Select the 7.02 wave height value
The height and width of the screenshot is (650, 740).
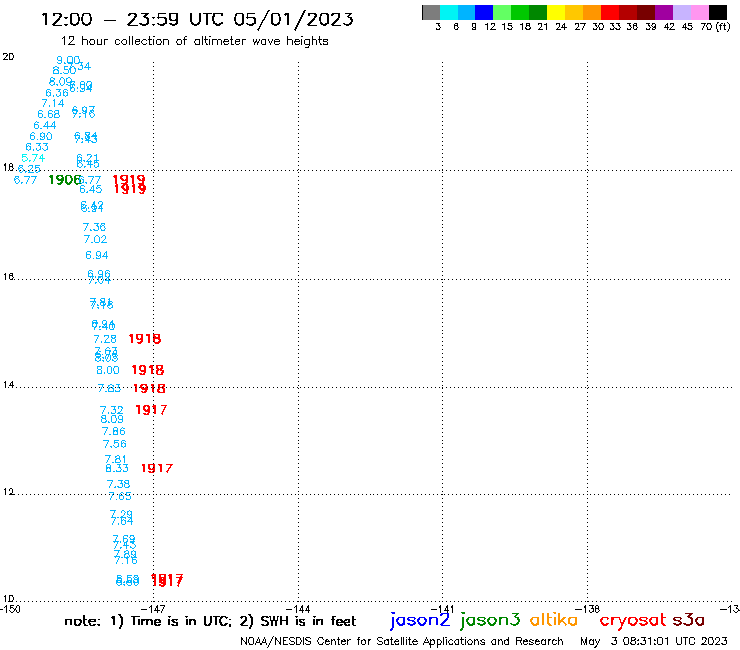[x=95, y=239]
